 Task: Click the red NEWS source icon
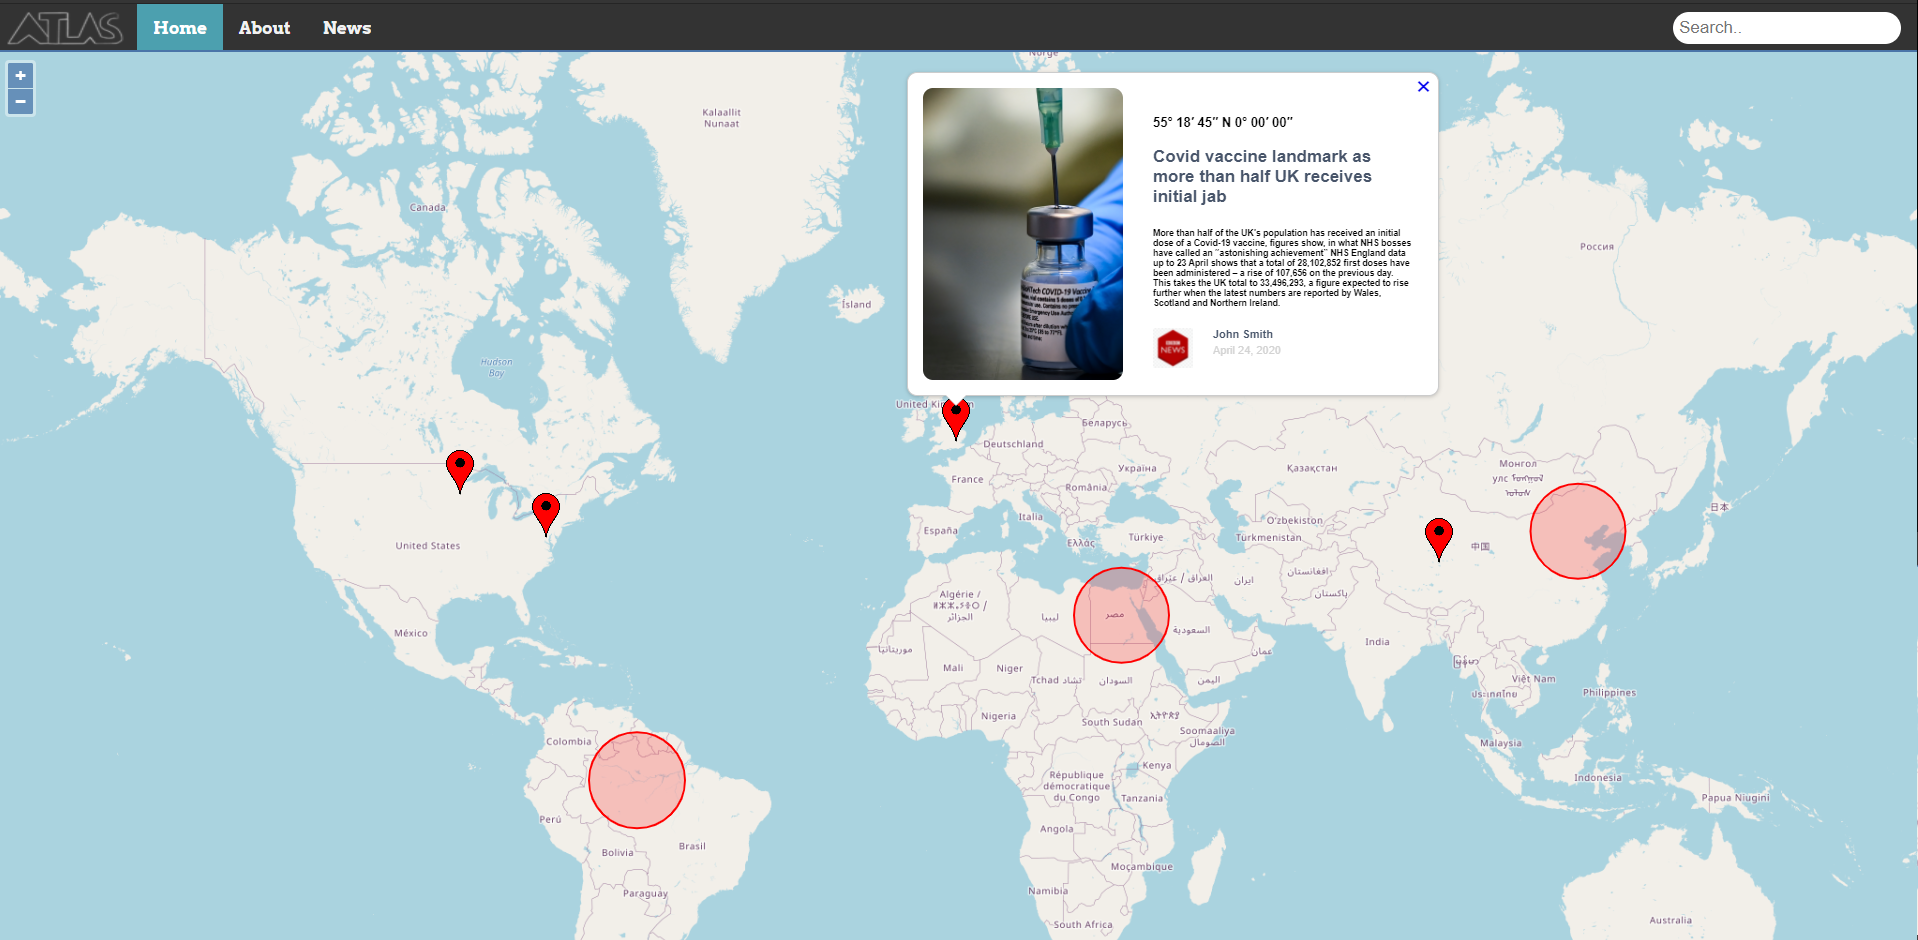[x=1173, y=348]
